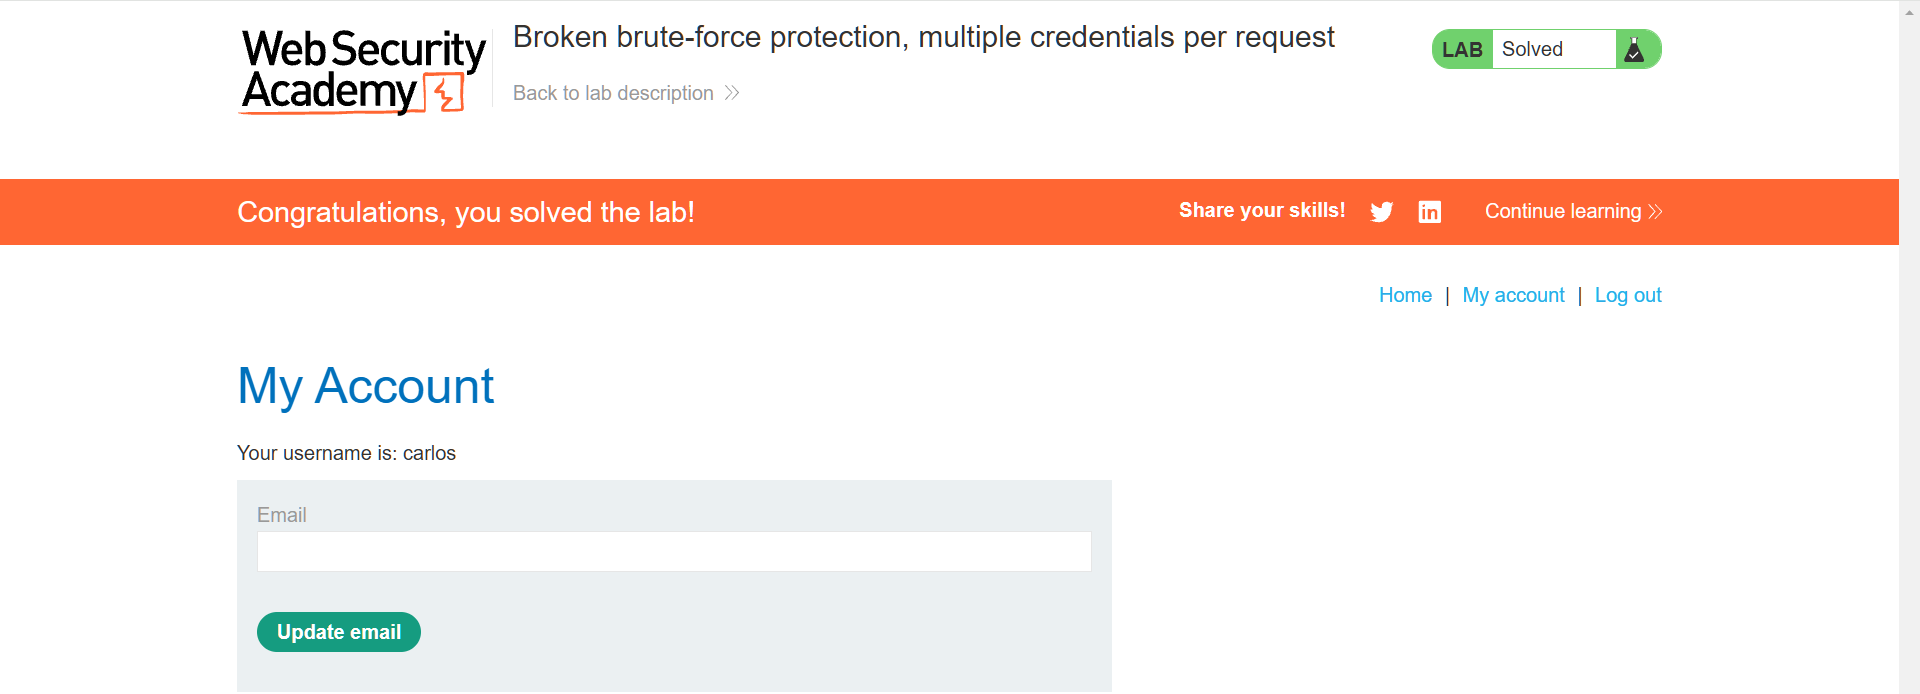Viewport: 1920px width, 694px height.
Task: Select the Log out link
Action: (x=1627, y=295)
